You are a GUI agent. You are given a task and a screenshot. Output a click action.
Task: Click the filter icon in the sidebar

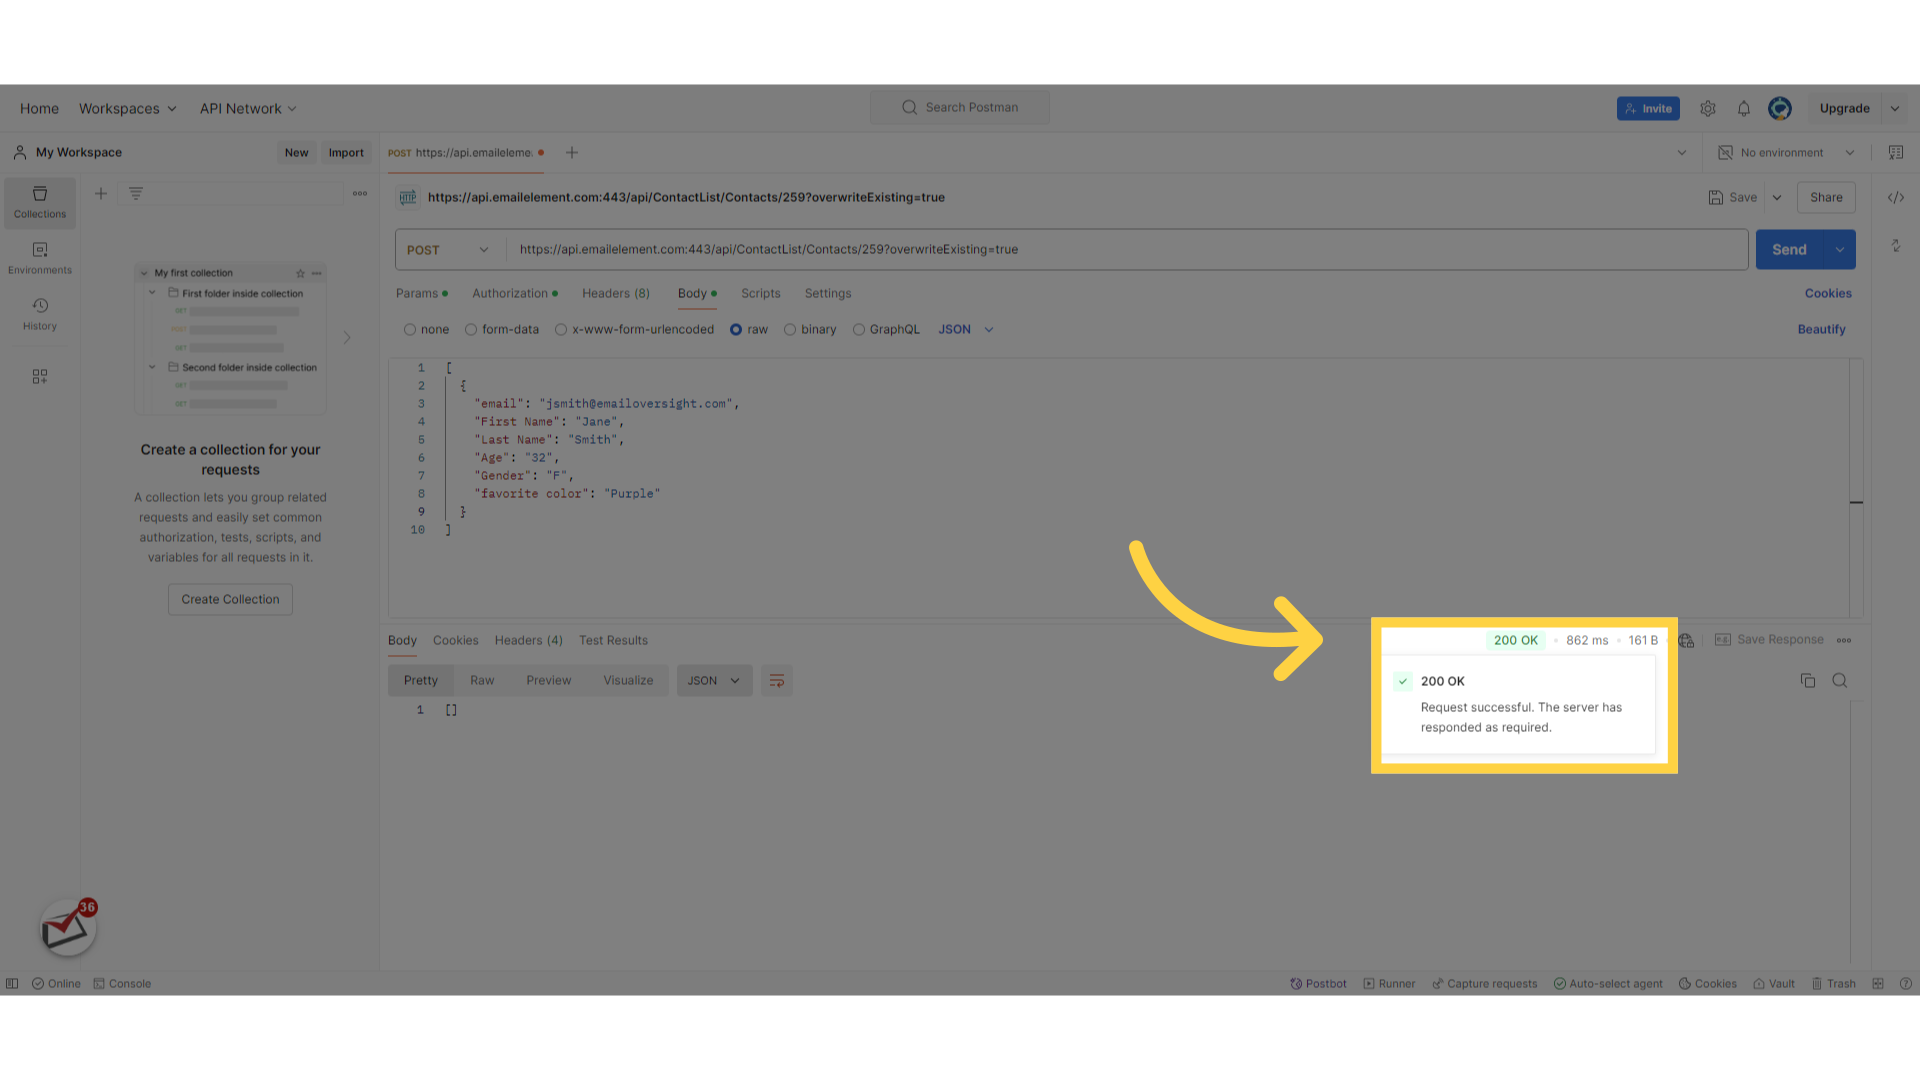136,193
